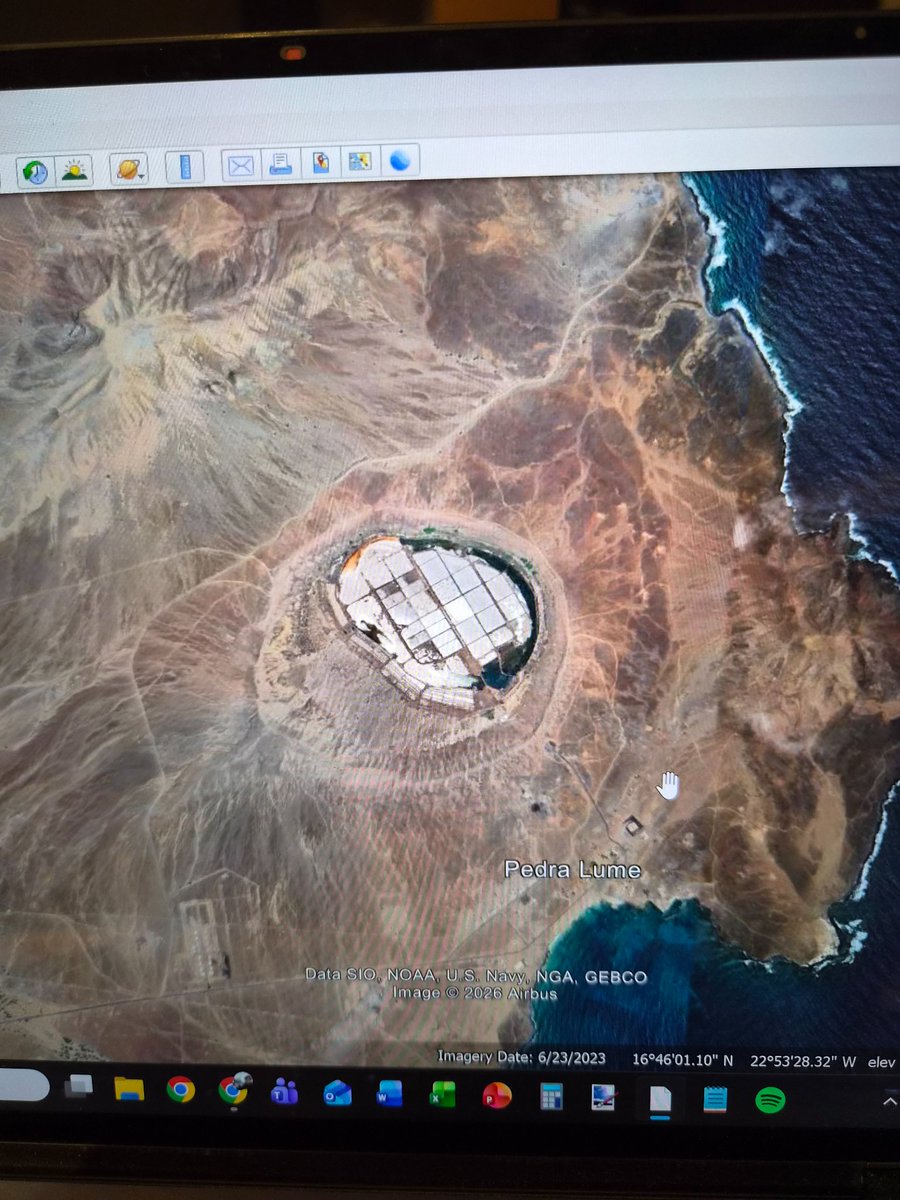Launch the first Google Chrome taskbar icon
This screenshot has width=900, height=1200.
coord(180,1089)
